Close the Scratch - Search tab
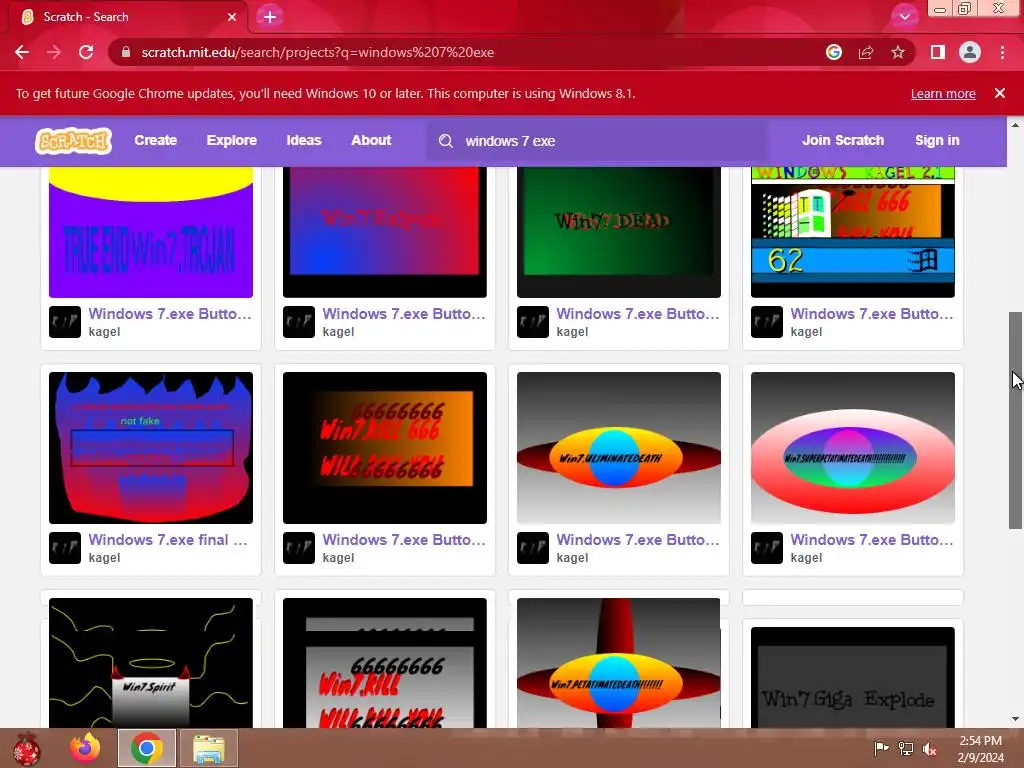 [232, 17]
